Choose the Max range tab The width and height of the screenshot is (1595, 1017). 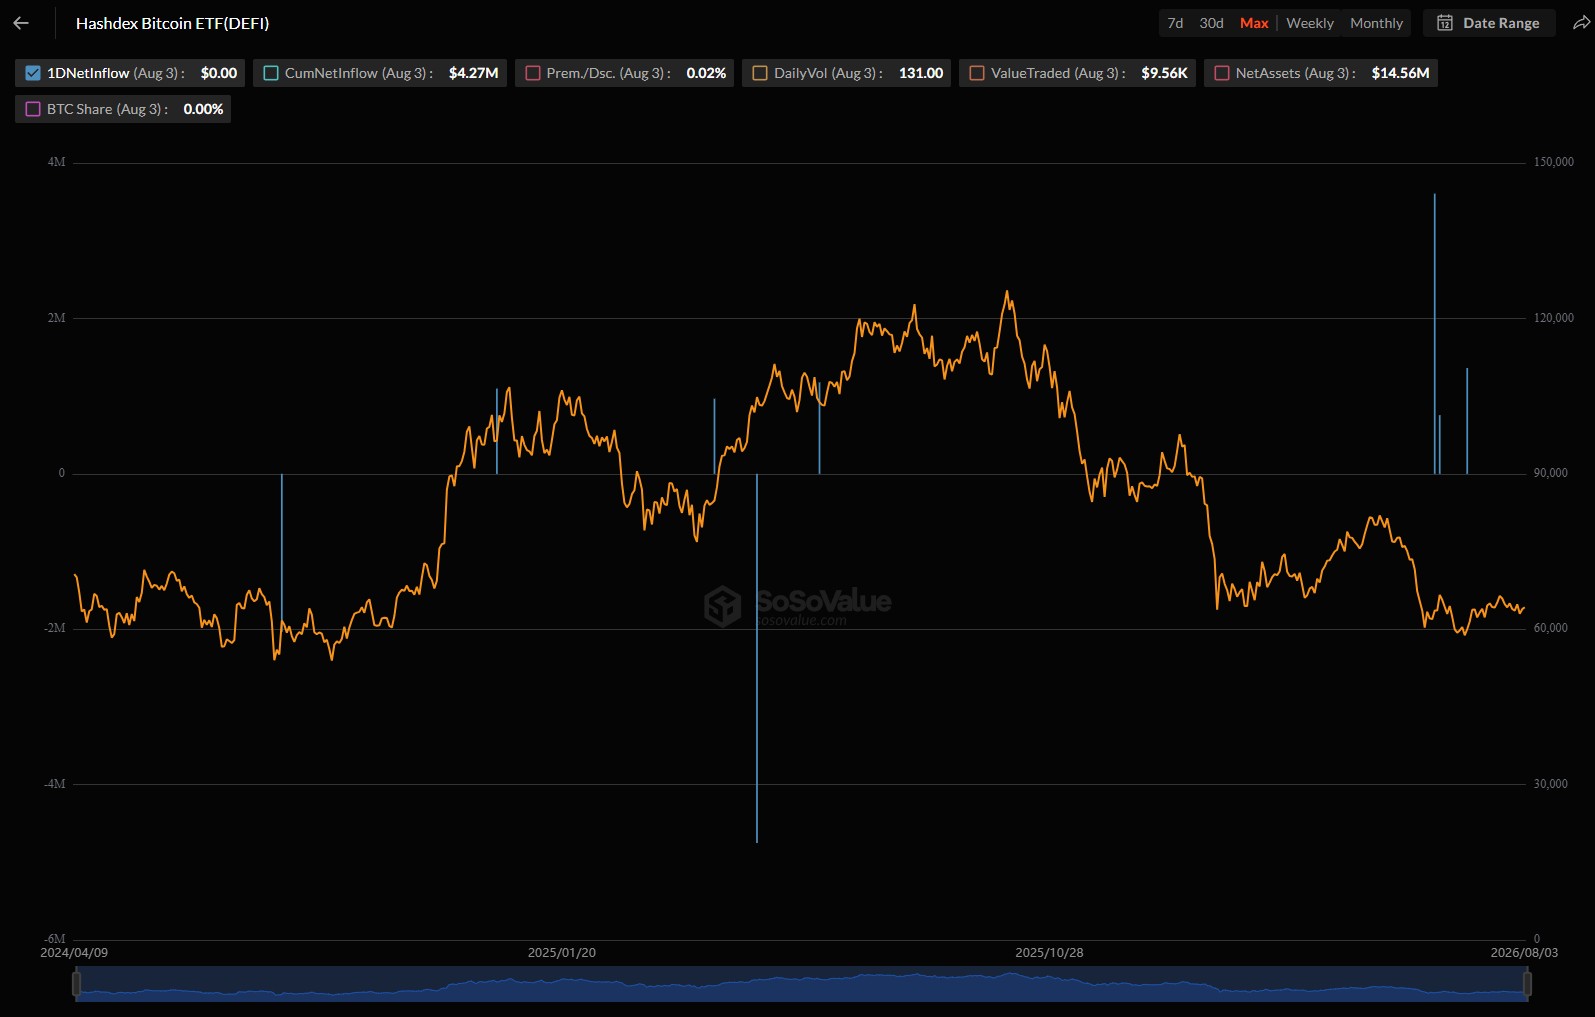(1254, 23)
